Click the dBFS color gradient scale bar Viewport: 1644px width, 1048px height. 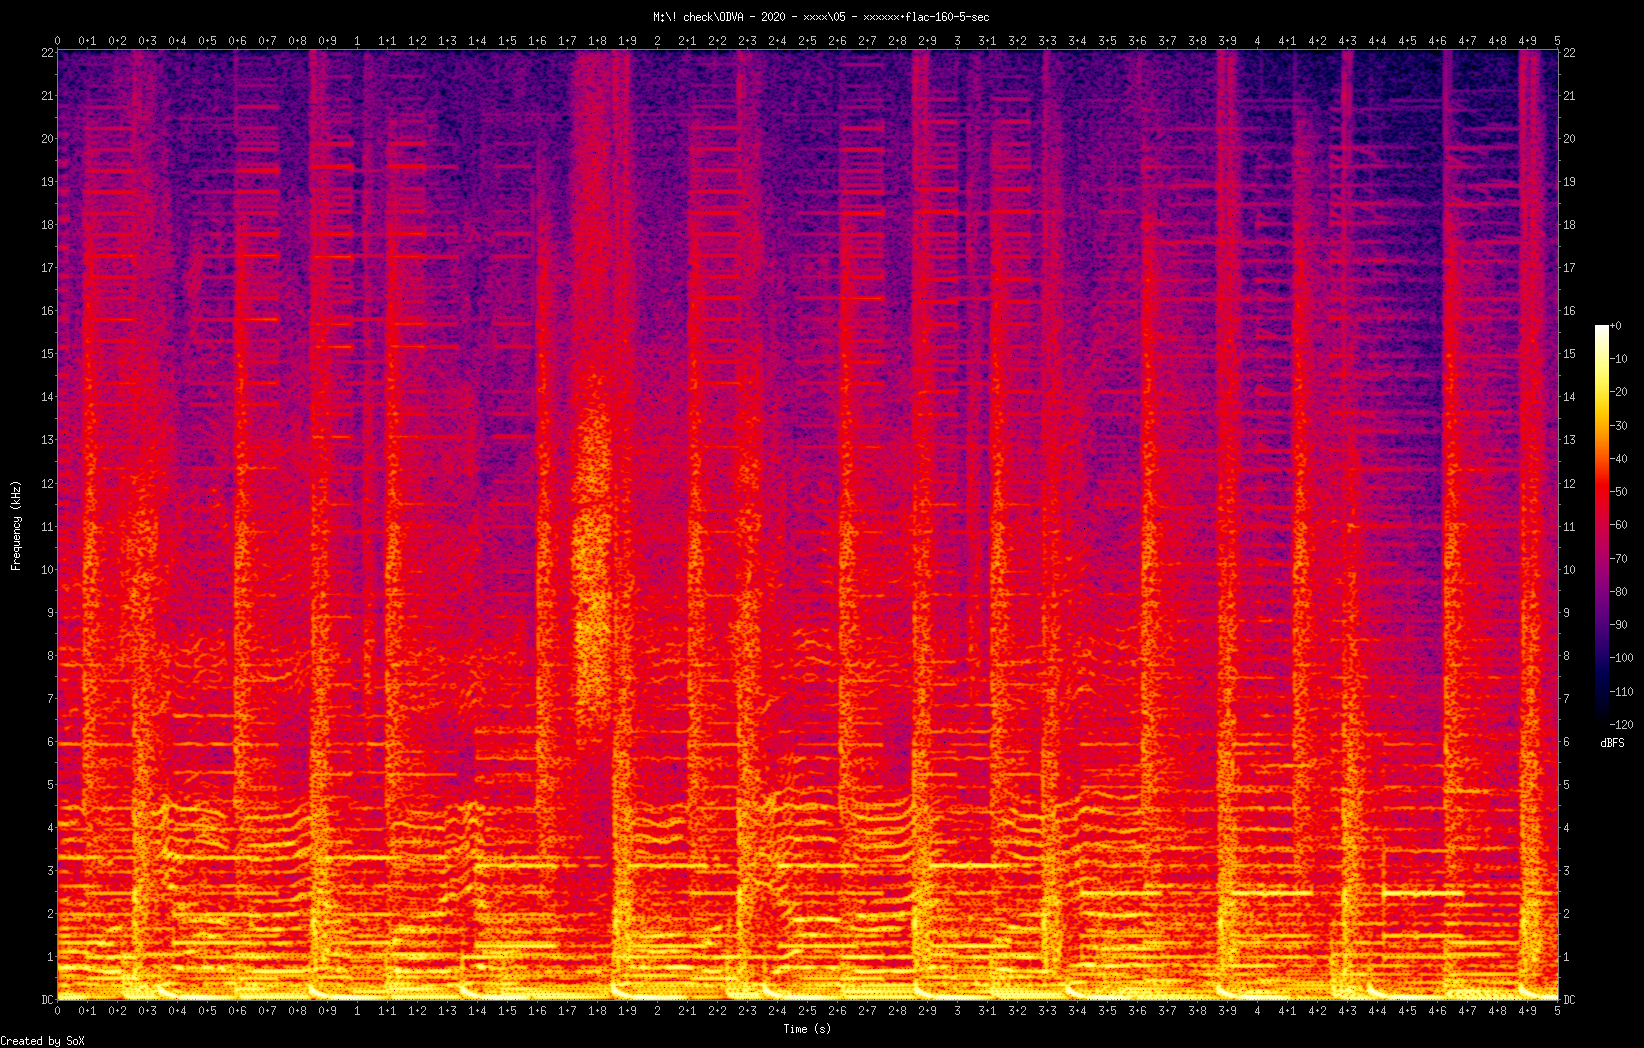tap(1602, 525)
